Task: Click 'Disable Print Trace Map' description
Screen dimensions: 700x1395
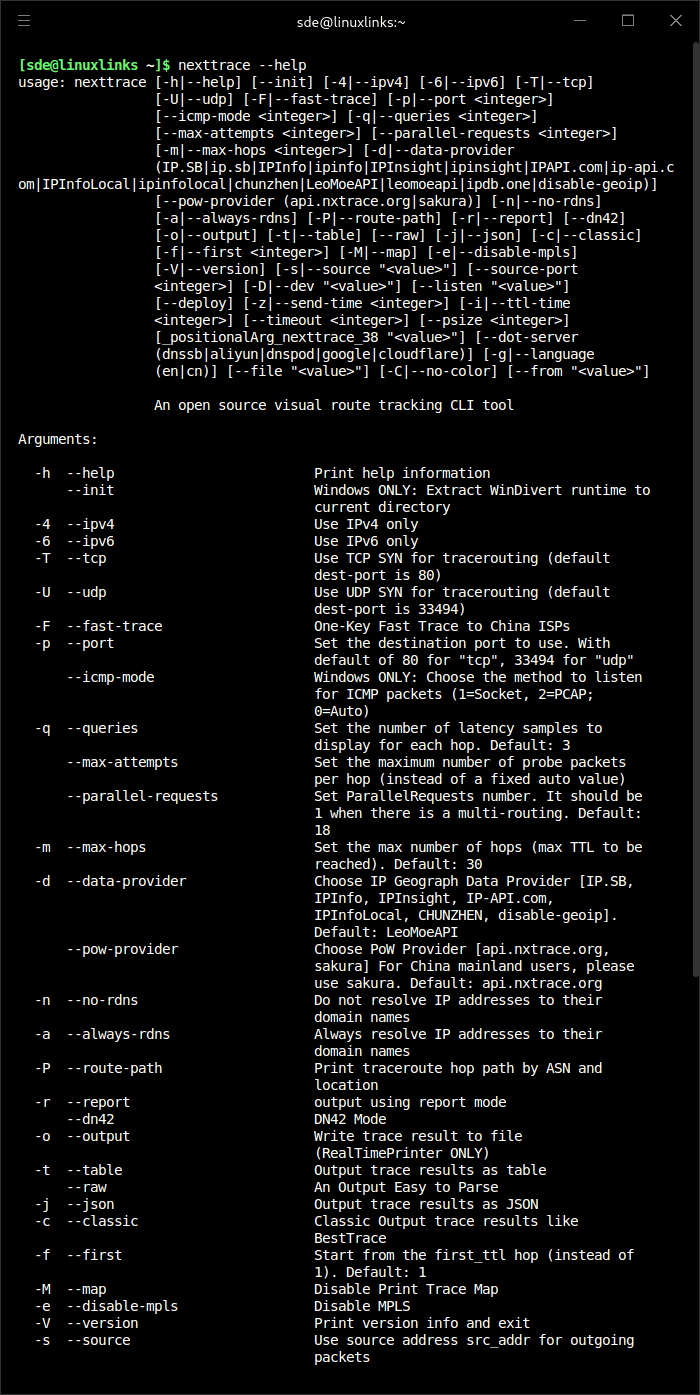Action: pyautogui.click(x=406, y=1289)
